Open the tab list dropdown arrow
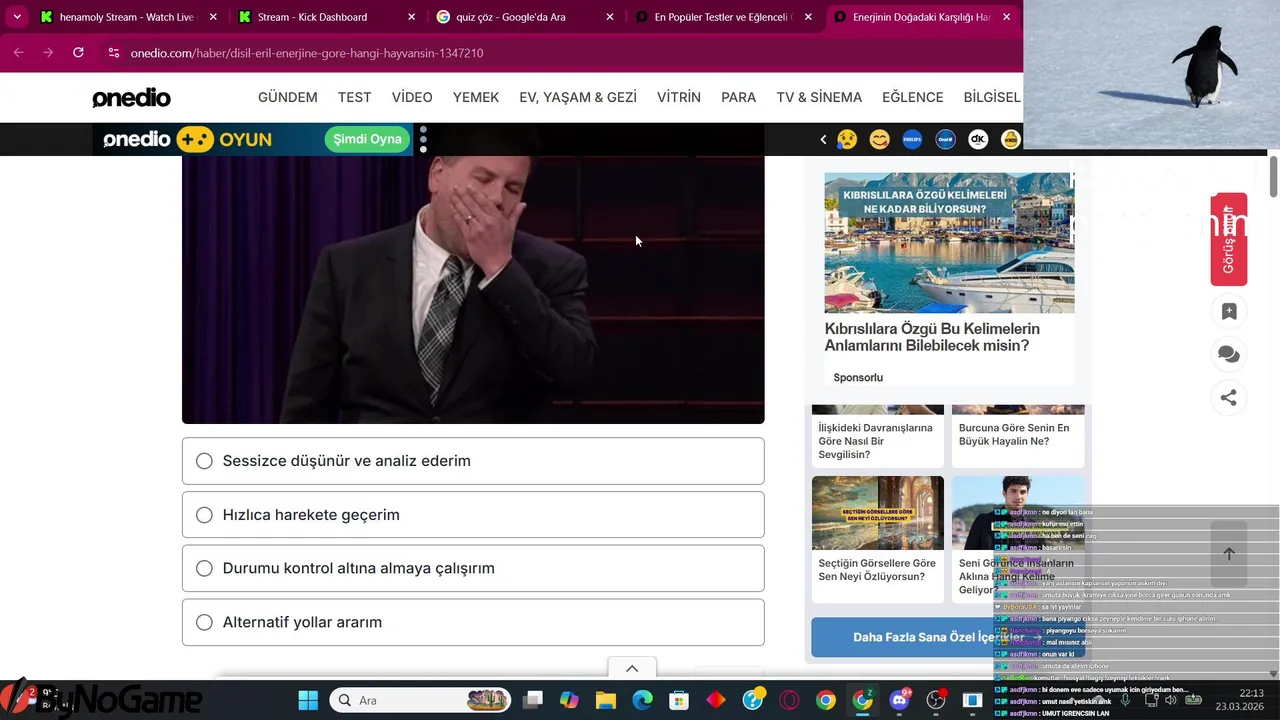The height and width of the screenshot is (720, 1280). tap(17, 17)
